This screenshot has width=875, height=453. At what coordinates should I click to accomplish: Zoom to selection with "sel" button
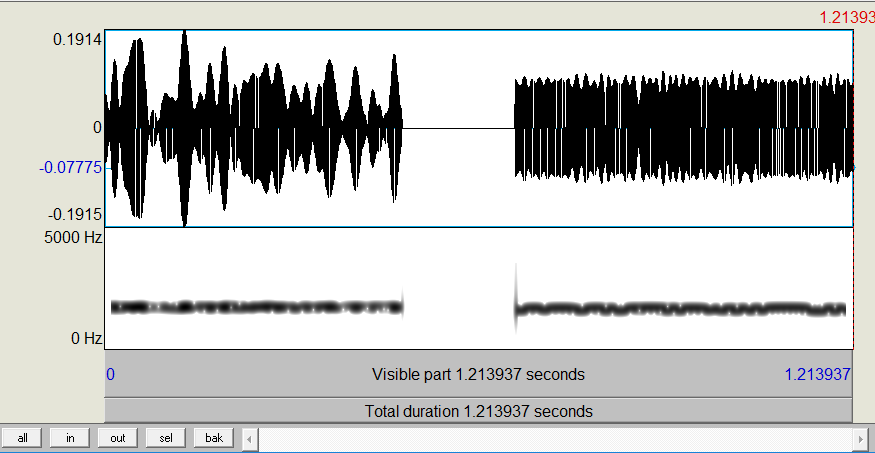click(x=166, y=438)
